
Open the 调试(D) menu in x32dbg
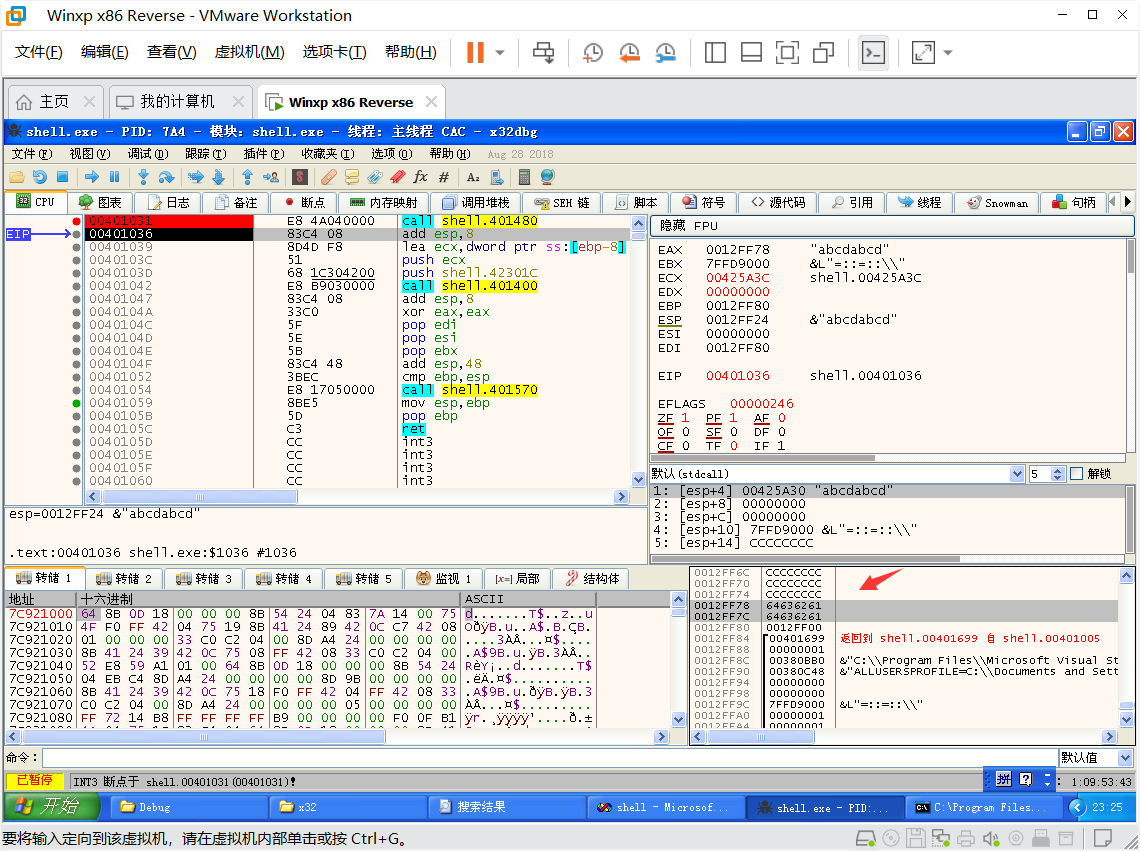point(148,154)
